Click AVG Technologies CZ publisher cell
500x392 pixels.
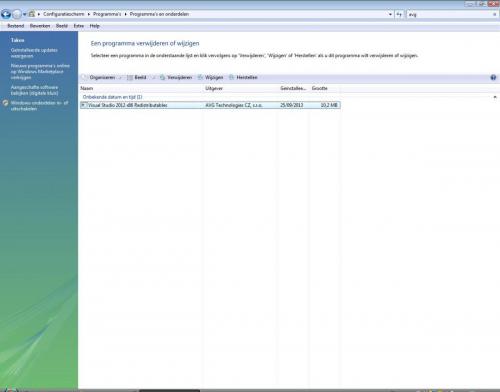[x=234, y=105]
